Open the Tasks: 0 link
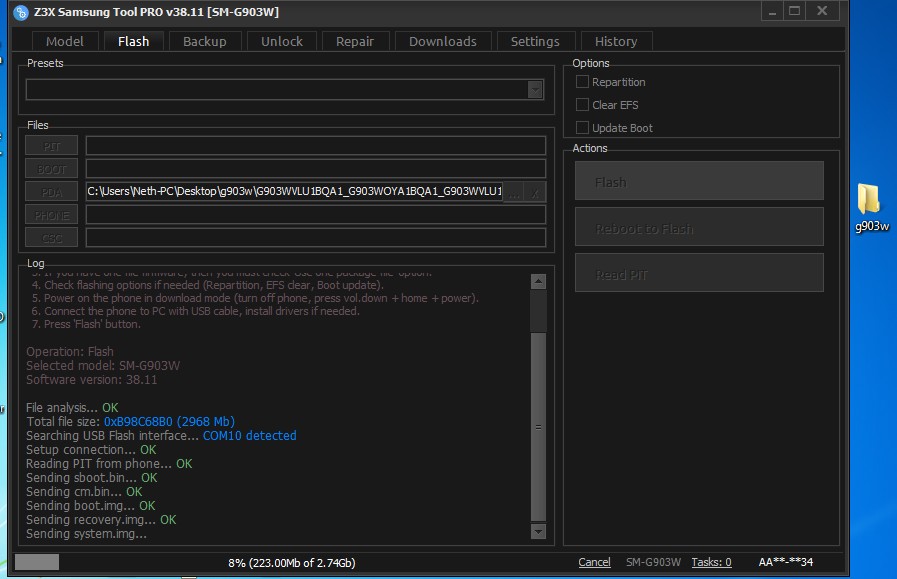 [712, 562]
